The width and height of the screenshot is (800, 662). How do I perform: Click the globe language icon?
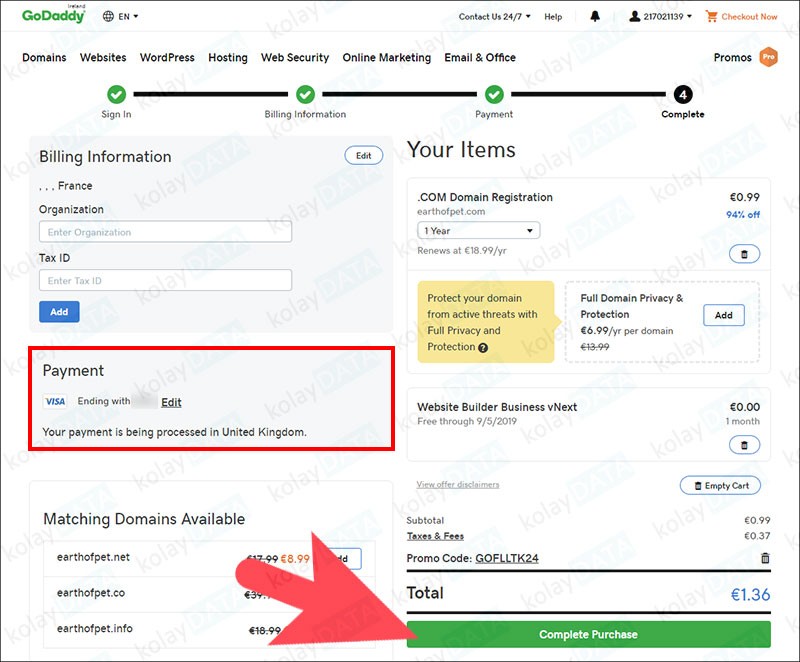[108, 16]
